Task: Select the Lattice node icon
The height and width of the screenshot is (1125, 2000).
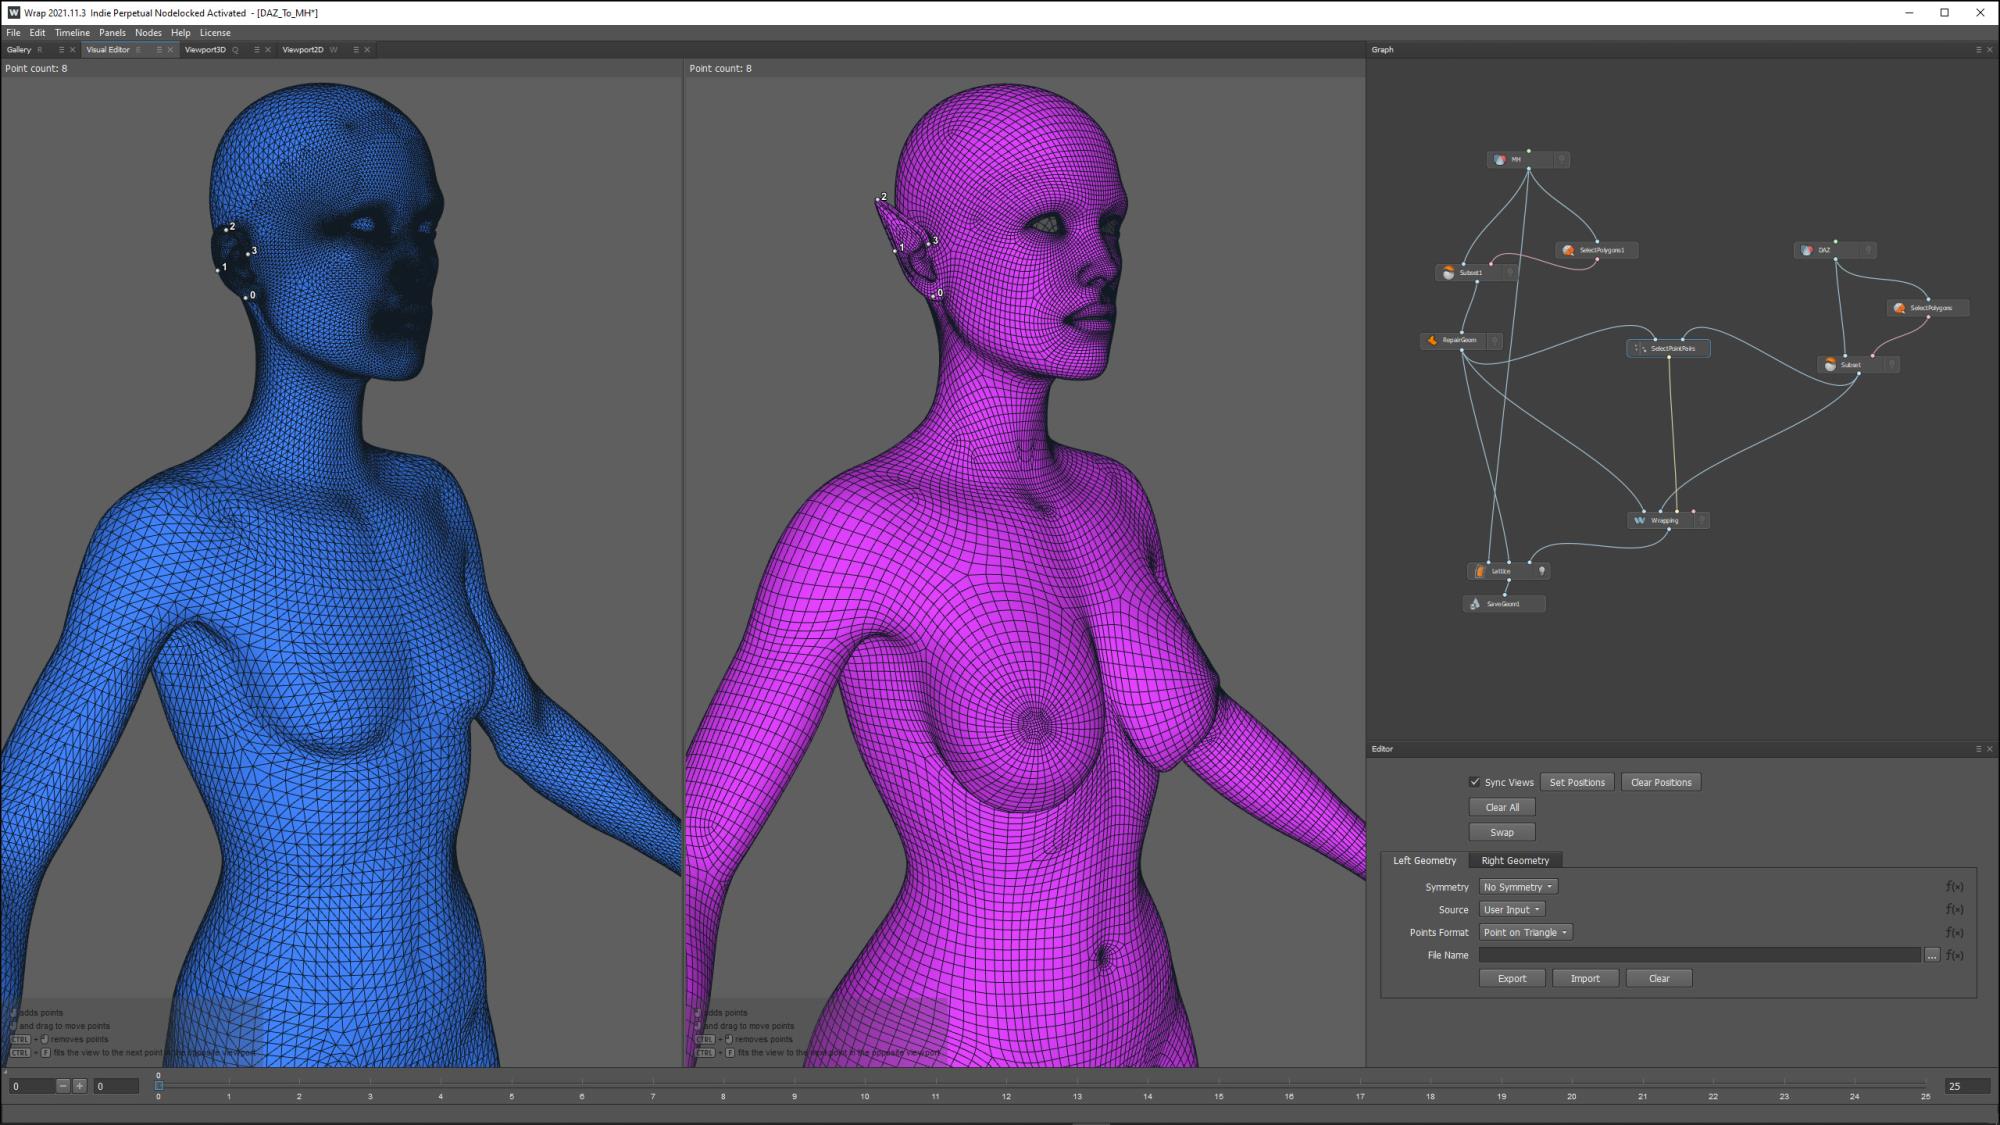Action: point(1480,571)
